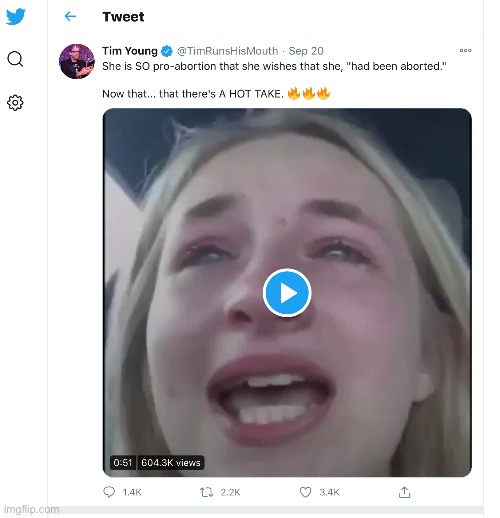
Task: Retweet using the retweet arrows icon
Action: pos(206,492)
